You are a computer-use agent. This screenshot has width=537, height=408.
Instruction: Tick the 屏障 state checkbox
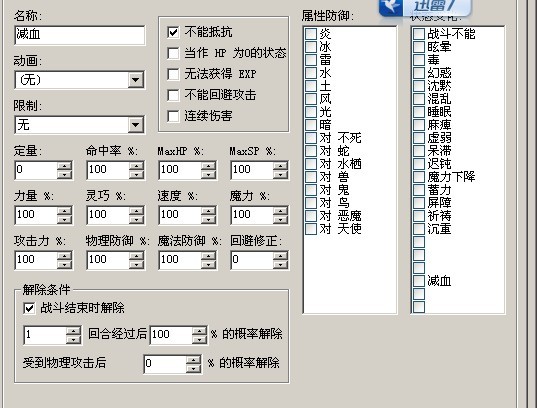click(419, 203)
